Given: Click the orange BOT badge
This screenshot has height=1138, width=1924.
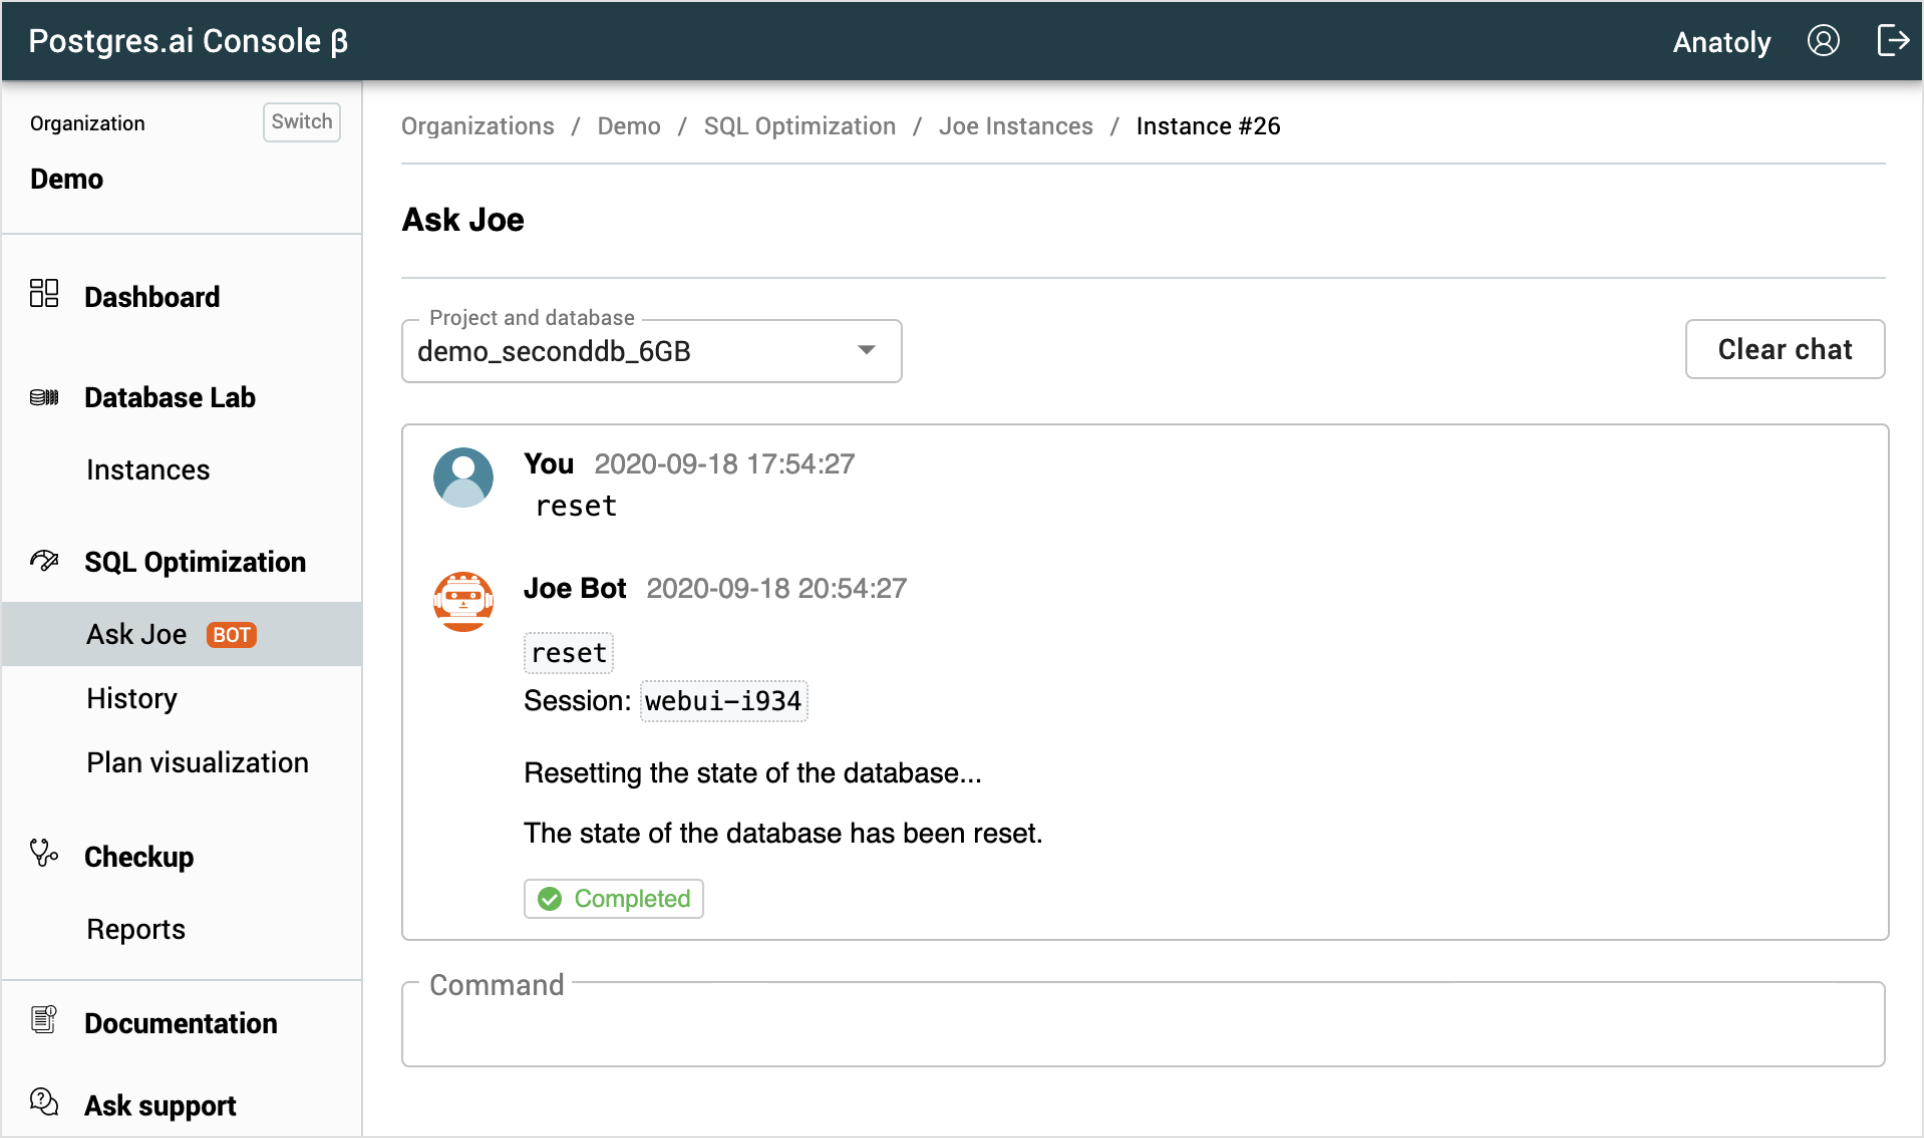Looking at the screenshot, I should [232, 635].
